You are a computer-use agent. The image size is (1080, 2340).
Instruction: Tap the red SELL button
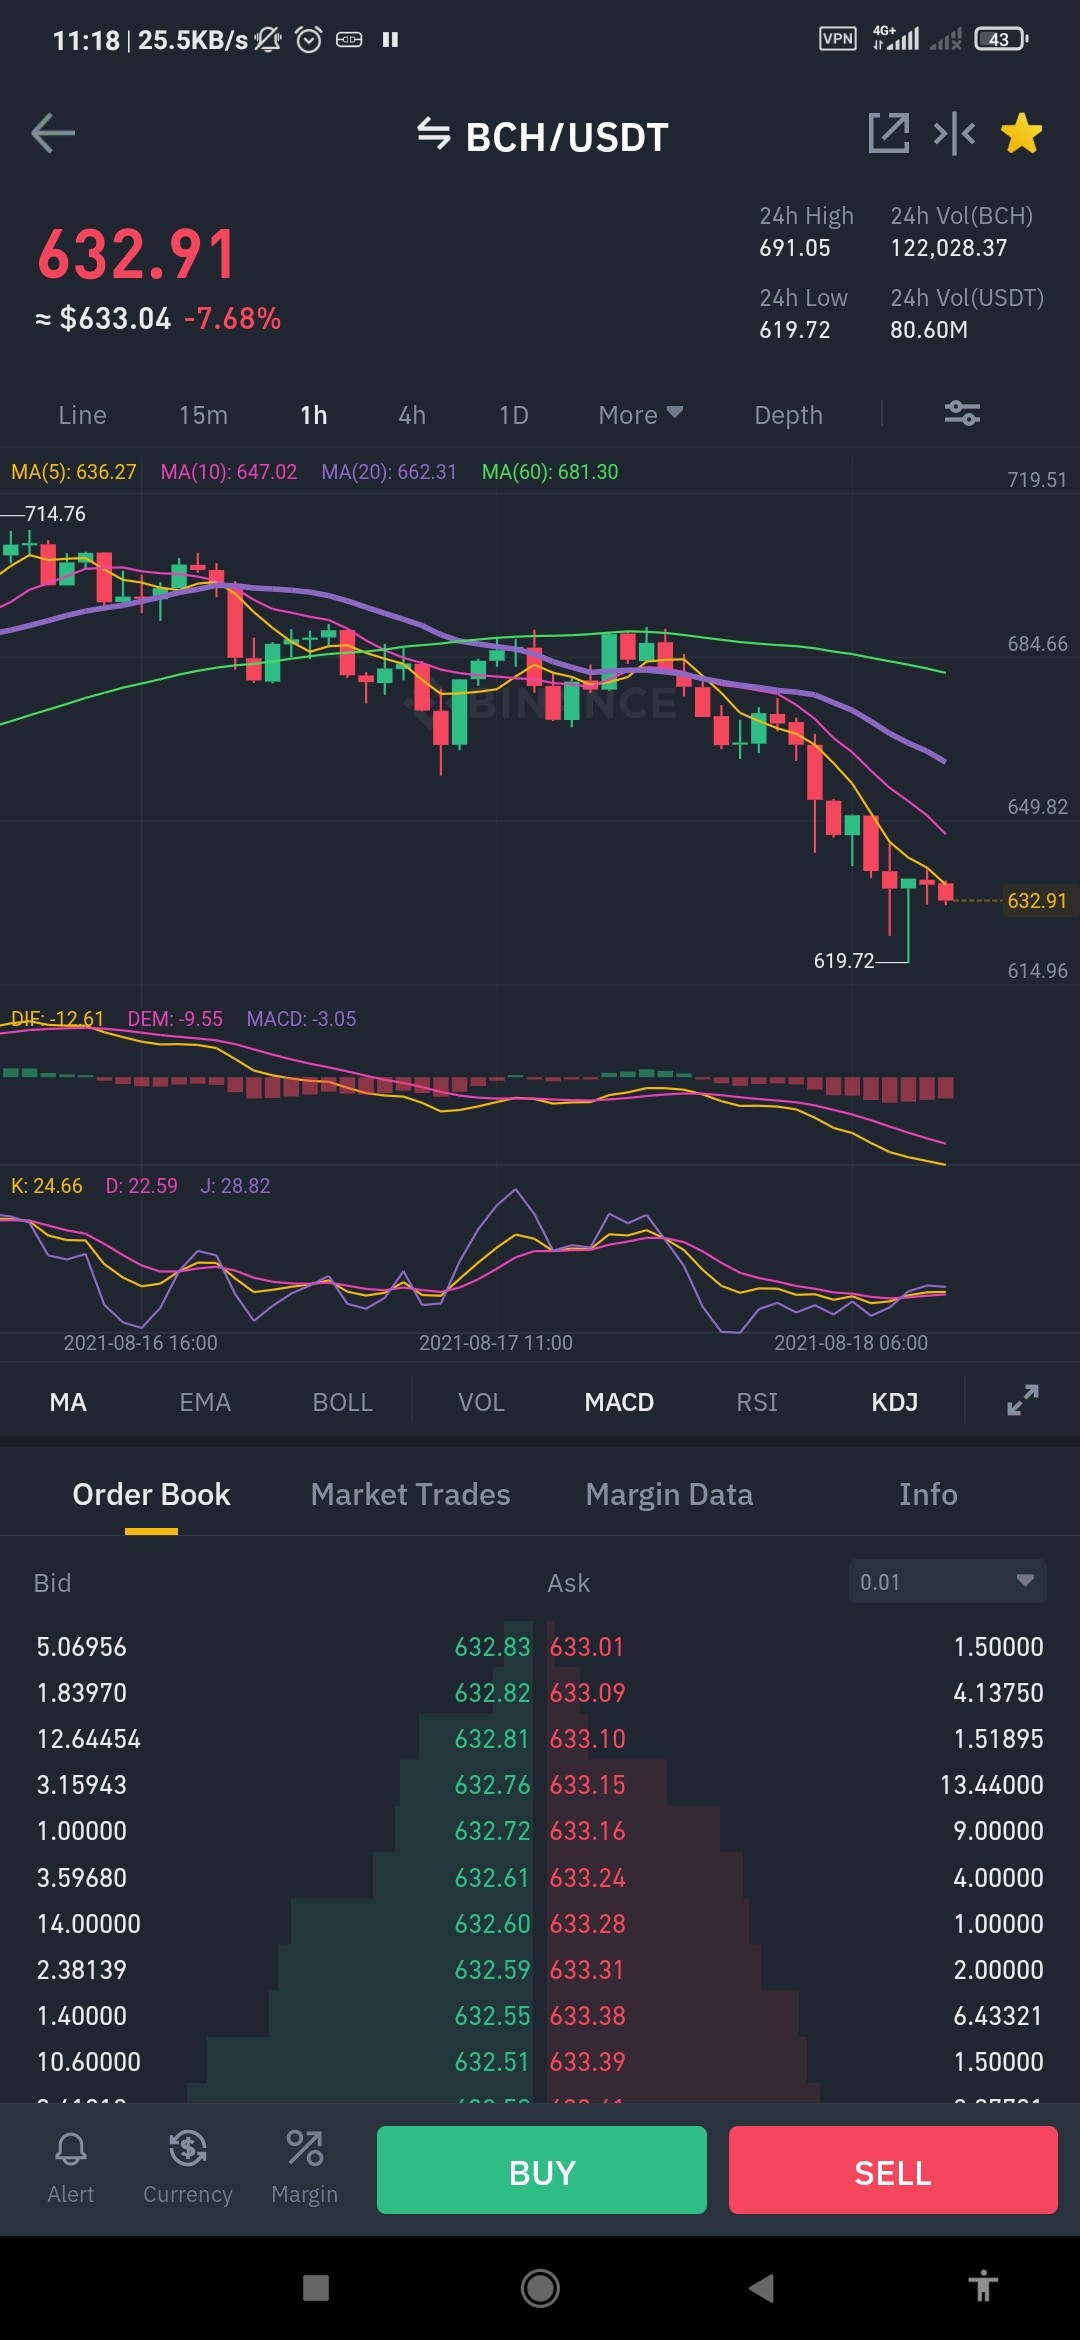pyautogui.click(x=893, y=2170)
